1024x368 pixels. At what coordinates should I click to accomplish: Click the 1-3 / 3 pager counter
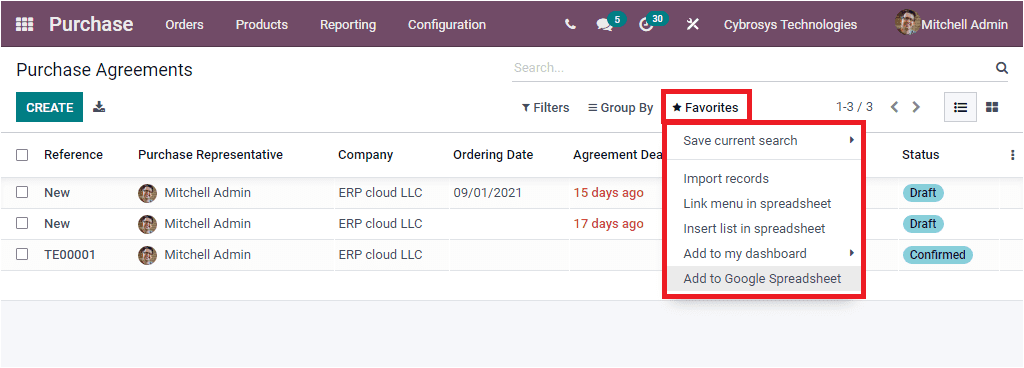pos(854,107)
